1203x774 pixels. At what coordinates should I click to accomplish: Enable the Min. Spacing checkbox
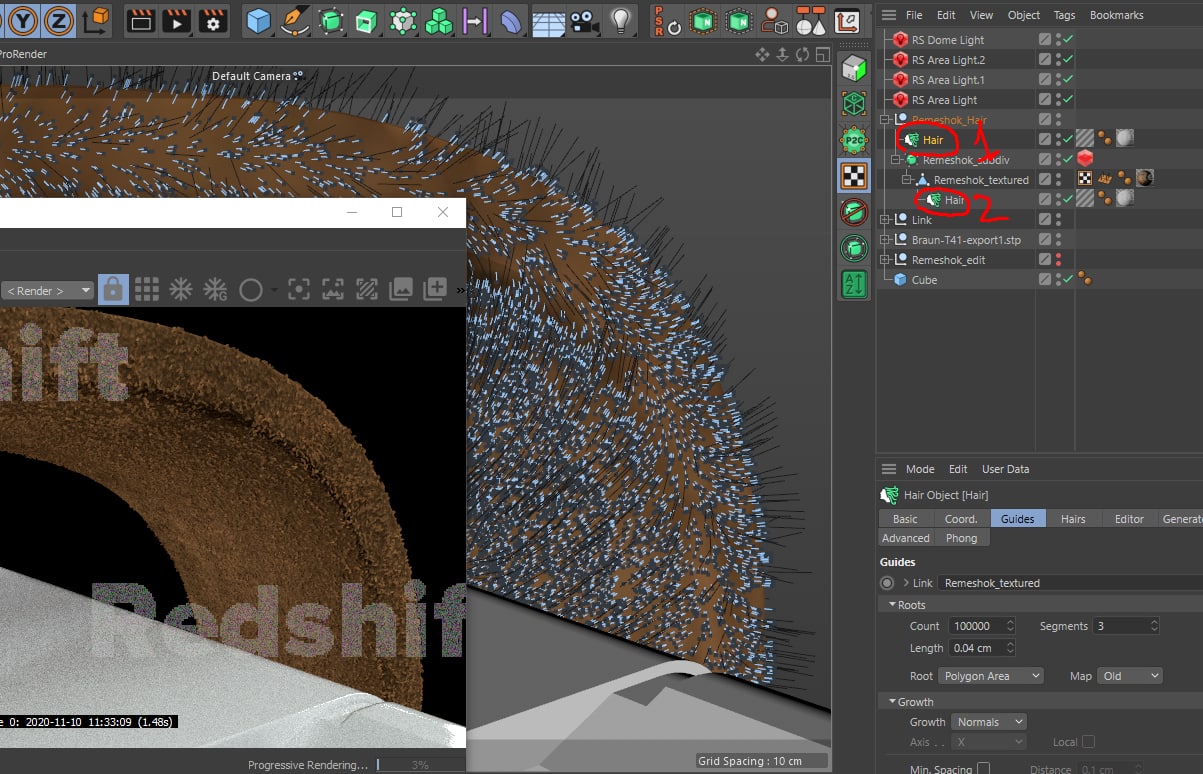tap(983, 769)
